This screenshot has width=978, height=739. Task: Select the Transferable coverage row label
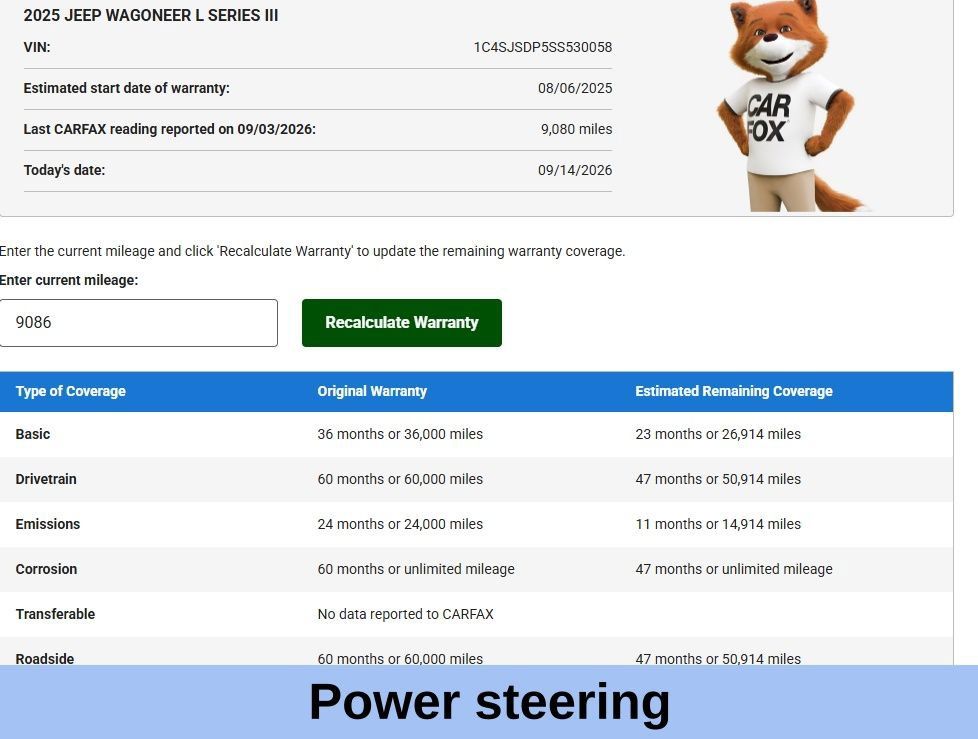[56, 614]
